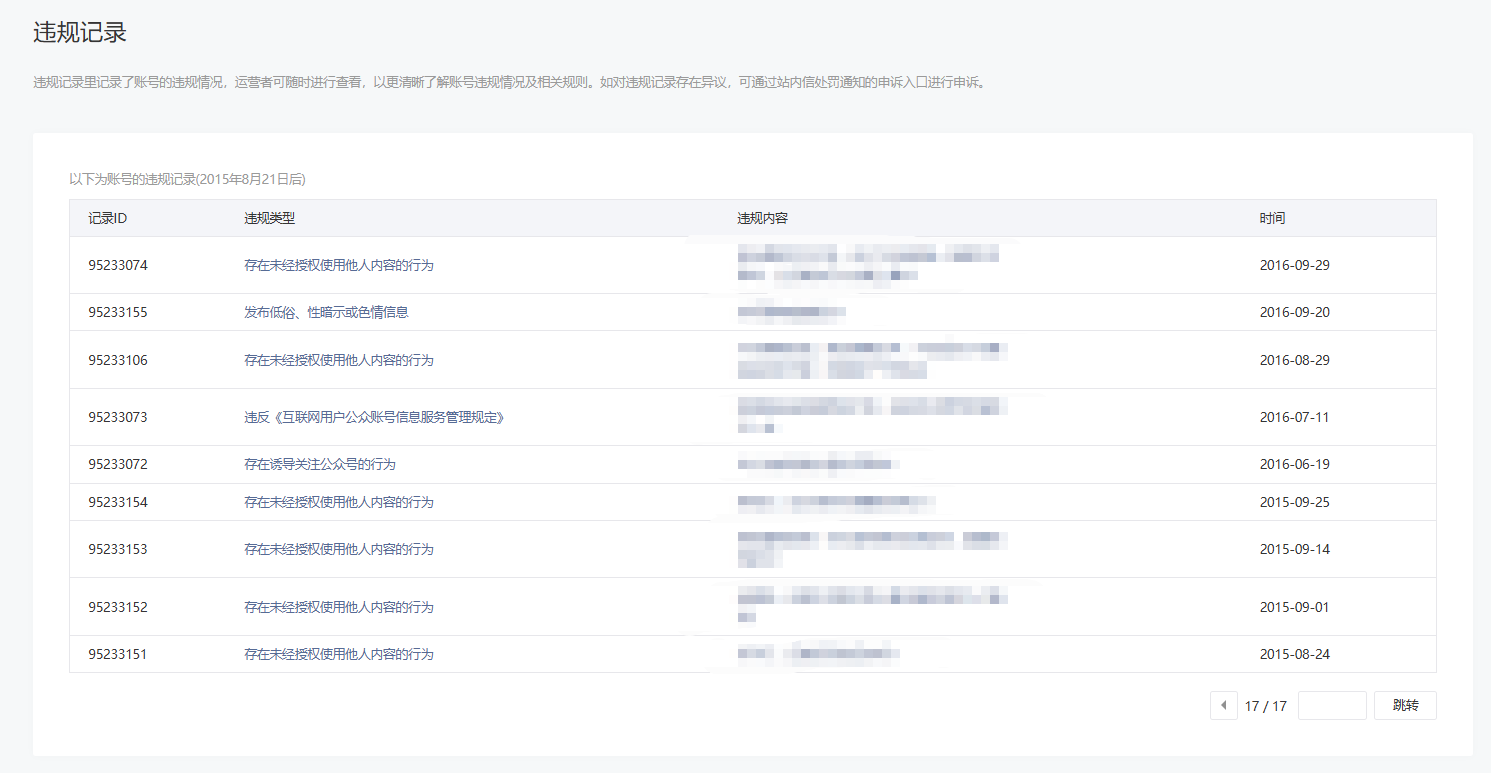Select record ID 95233073
1491x773 pixels.
point(118,417)
